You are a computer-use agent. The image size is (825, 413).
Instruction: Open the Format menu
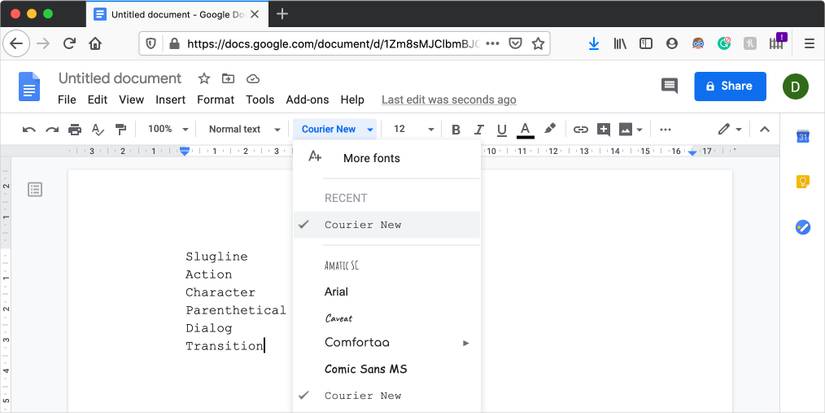tap(215, 100)
